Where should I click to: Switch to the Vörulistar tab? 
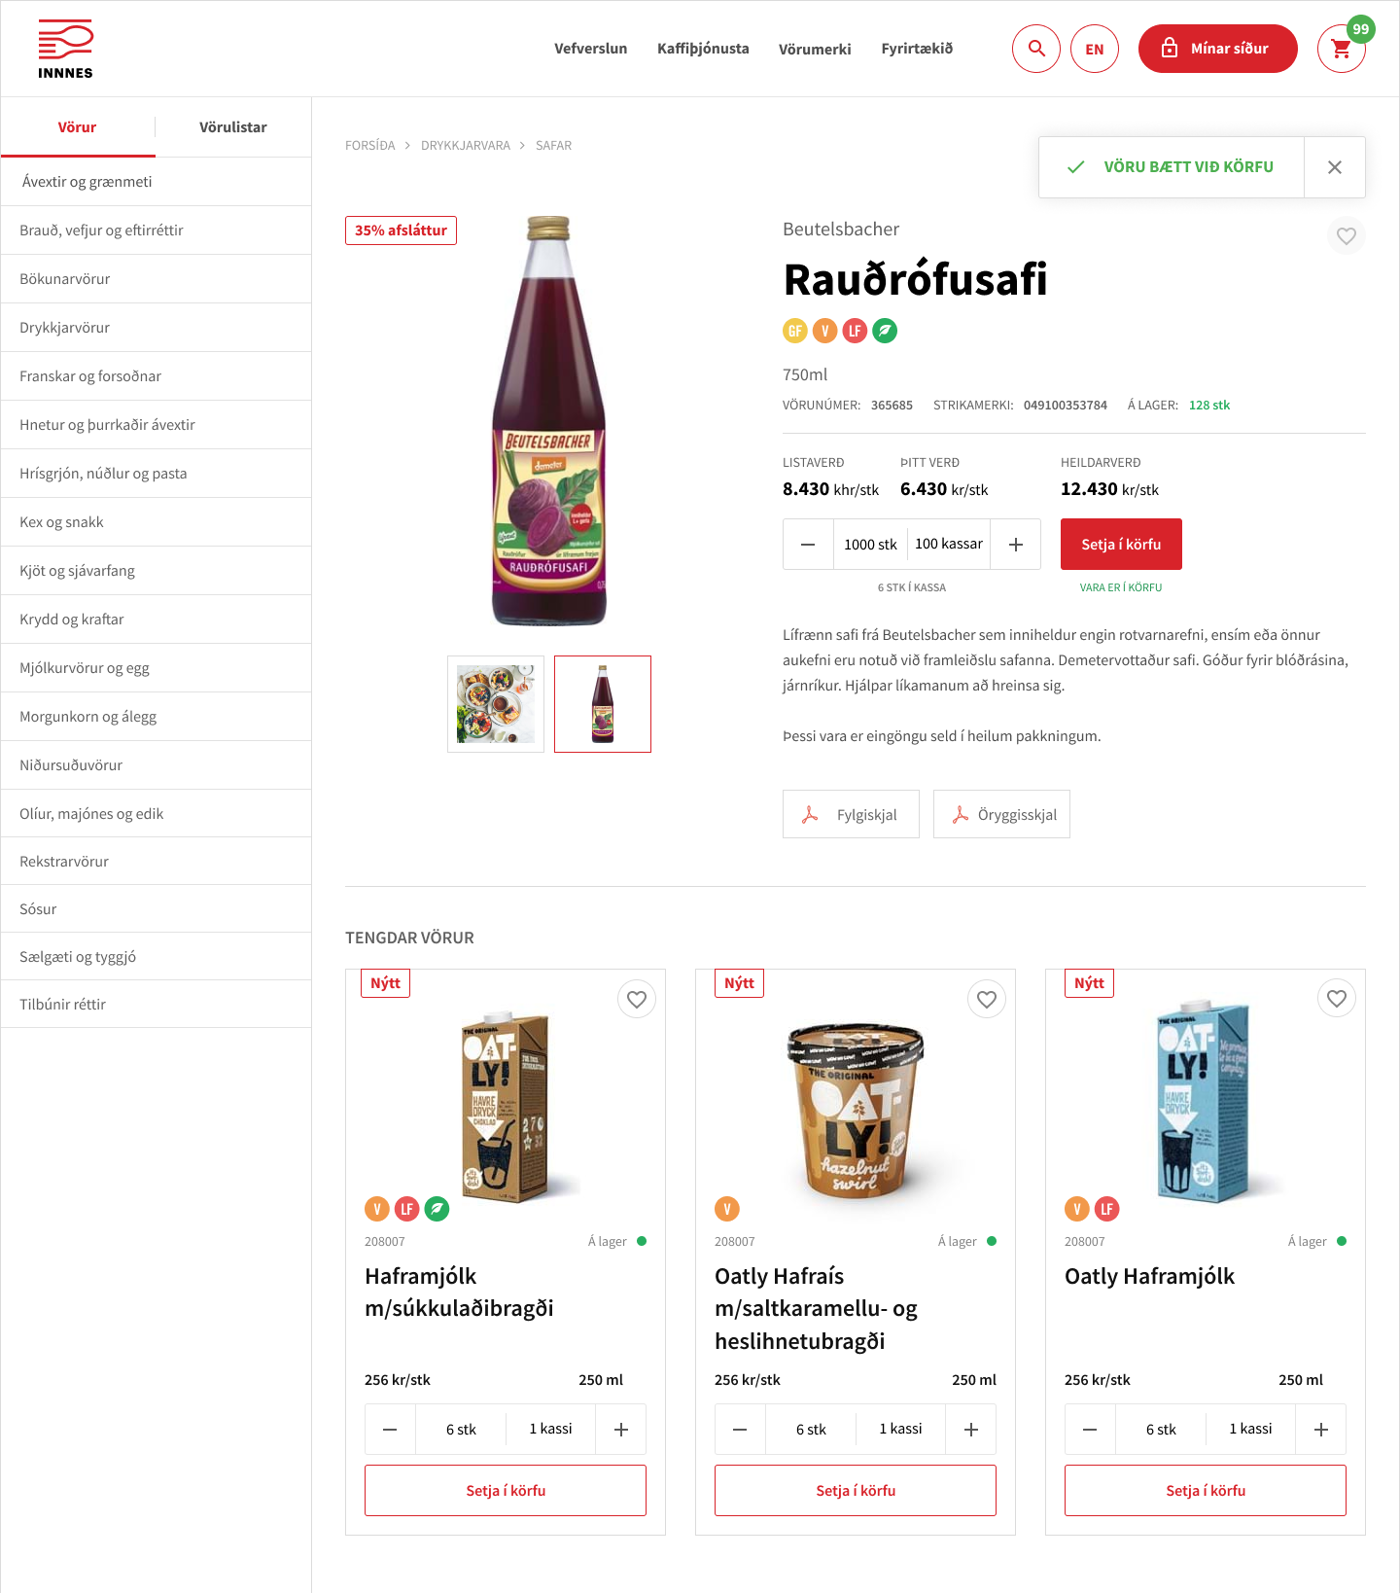click(233, 127)
